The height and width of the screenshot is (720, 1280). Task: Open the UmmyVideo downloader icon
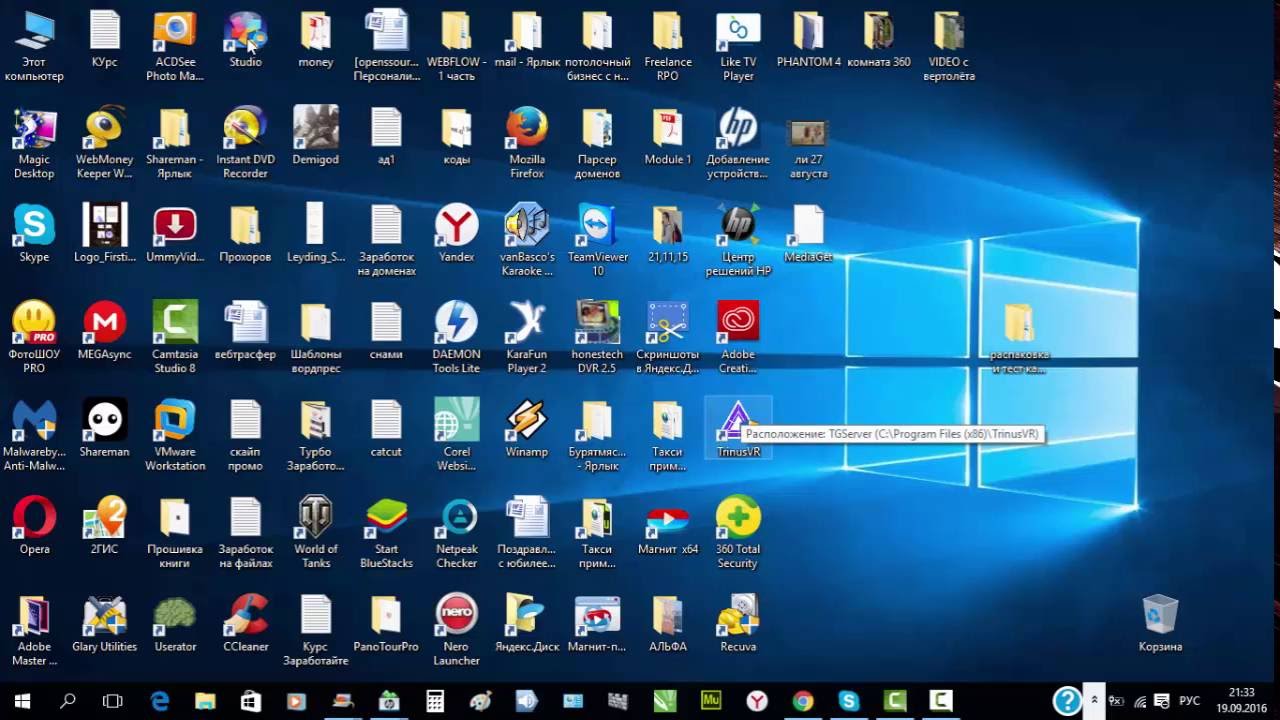coord(175,234)
